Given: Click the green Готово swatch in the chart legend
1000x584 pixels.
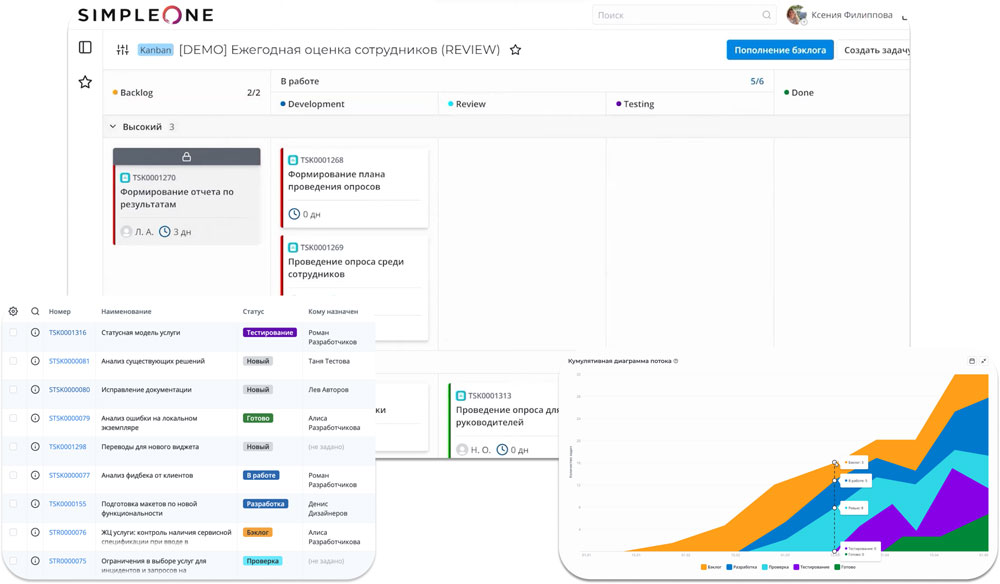Looking at the screenshot, I should (838, 567).
